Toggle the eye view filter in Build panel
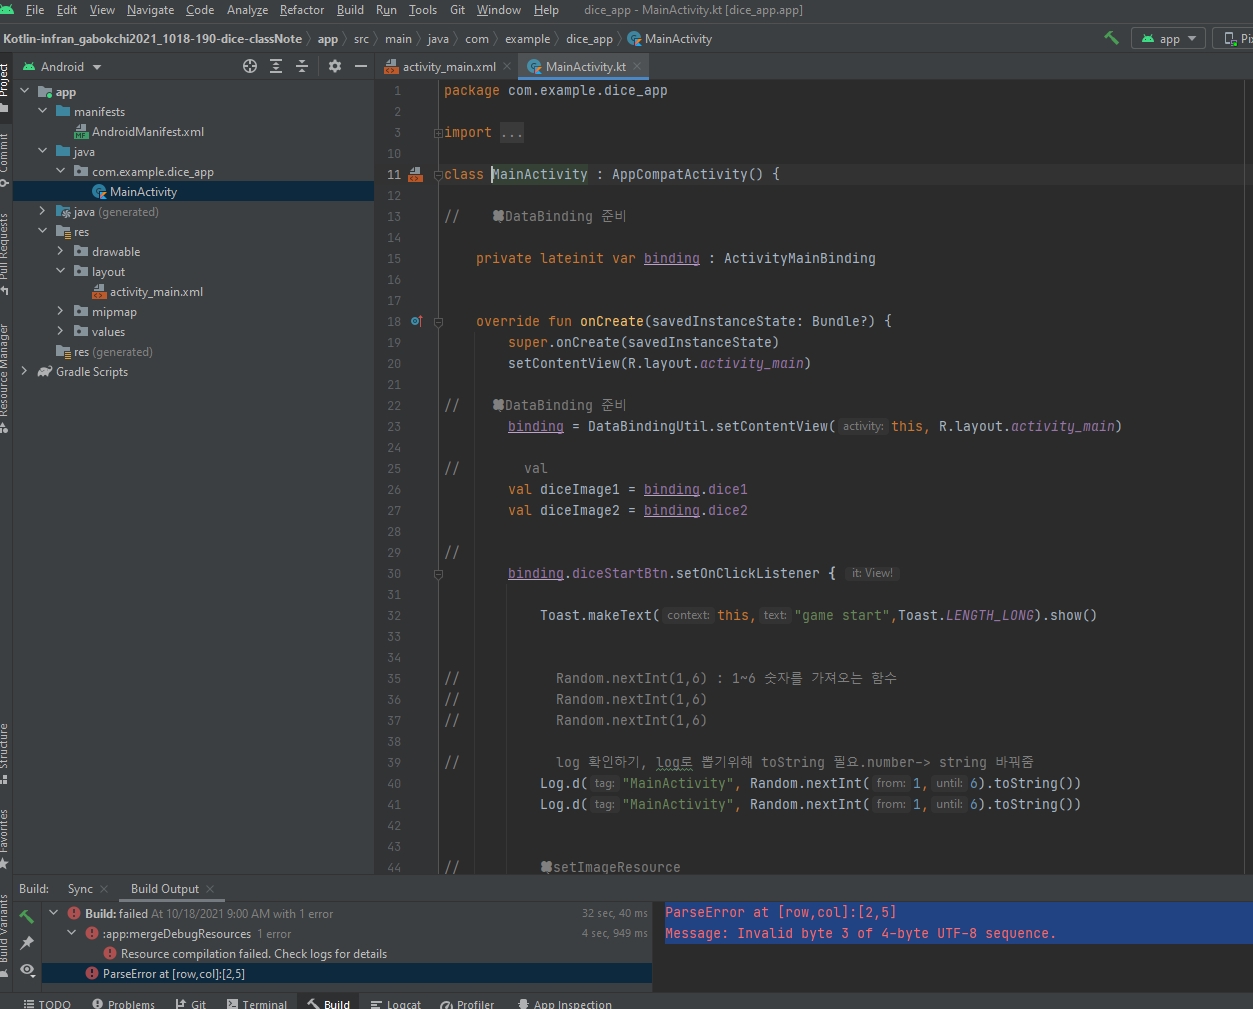Viewport: 1253px width, 1009px height. point(27,970)
